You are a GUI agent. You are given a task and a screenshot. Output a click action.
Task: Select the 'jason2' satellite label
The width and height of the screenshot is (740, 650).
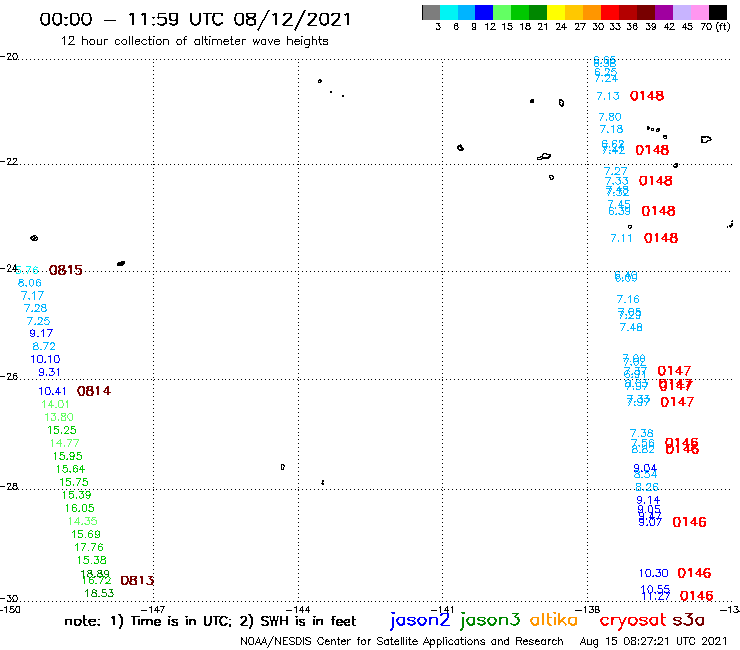pyautogui.click(x=420, y=620)
